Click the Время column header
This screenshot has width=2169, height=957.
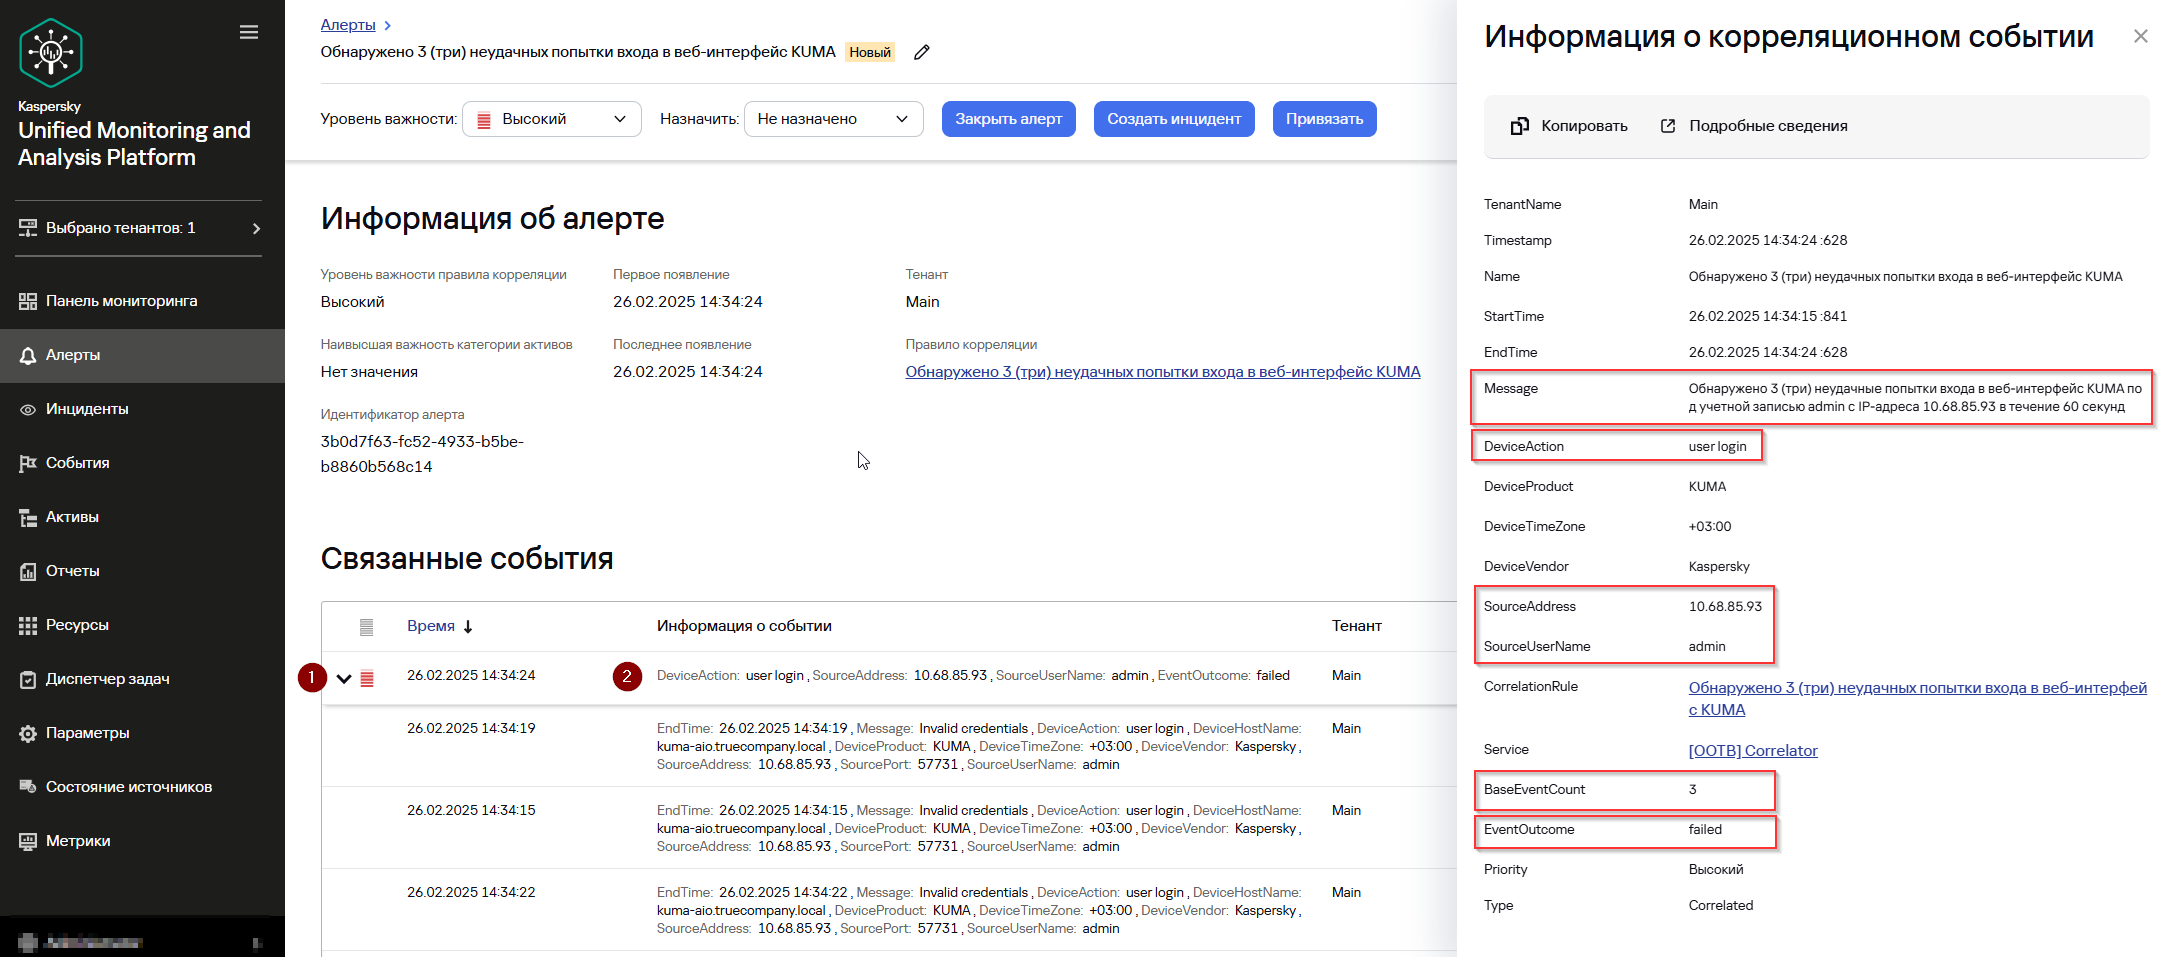point(431,626)
